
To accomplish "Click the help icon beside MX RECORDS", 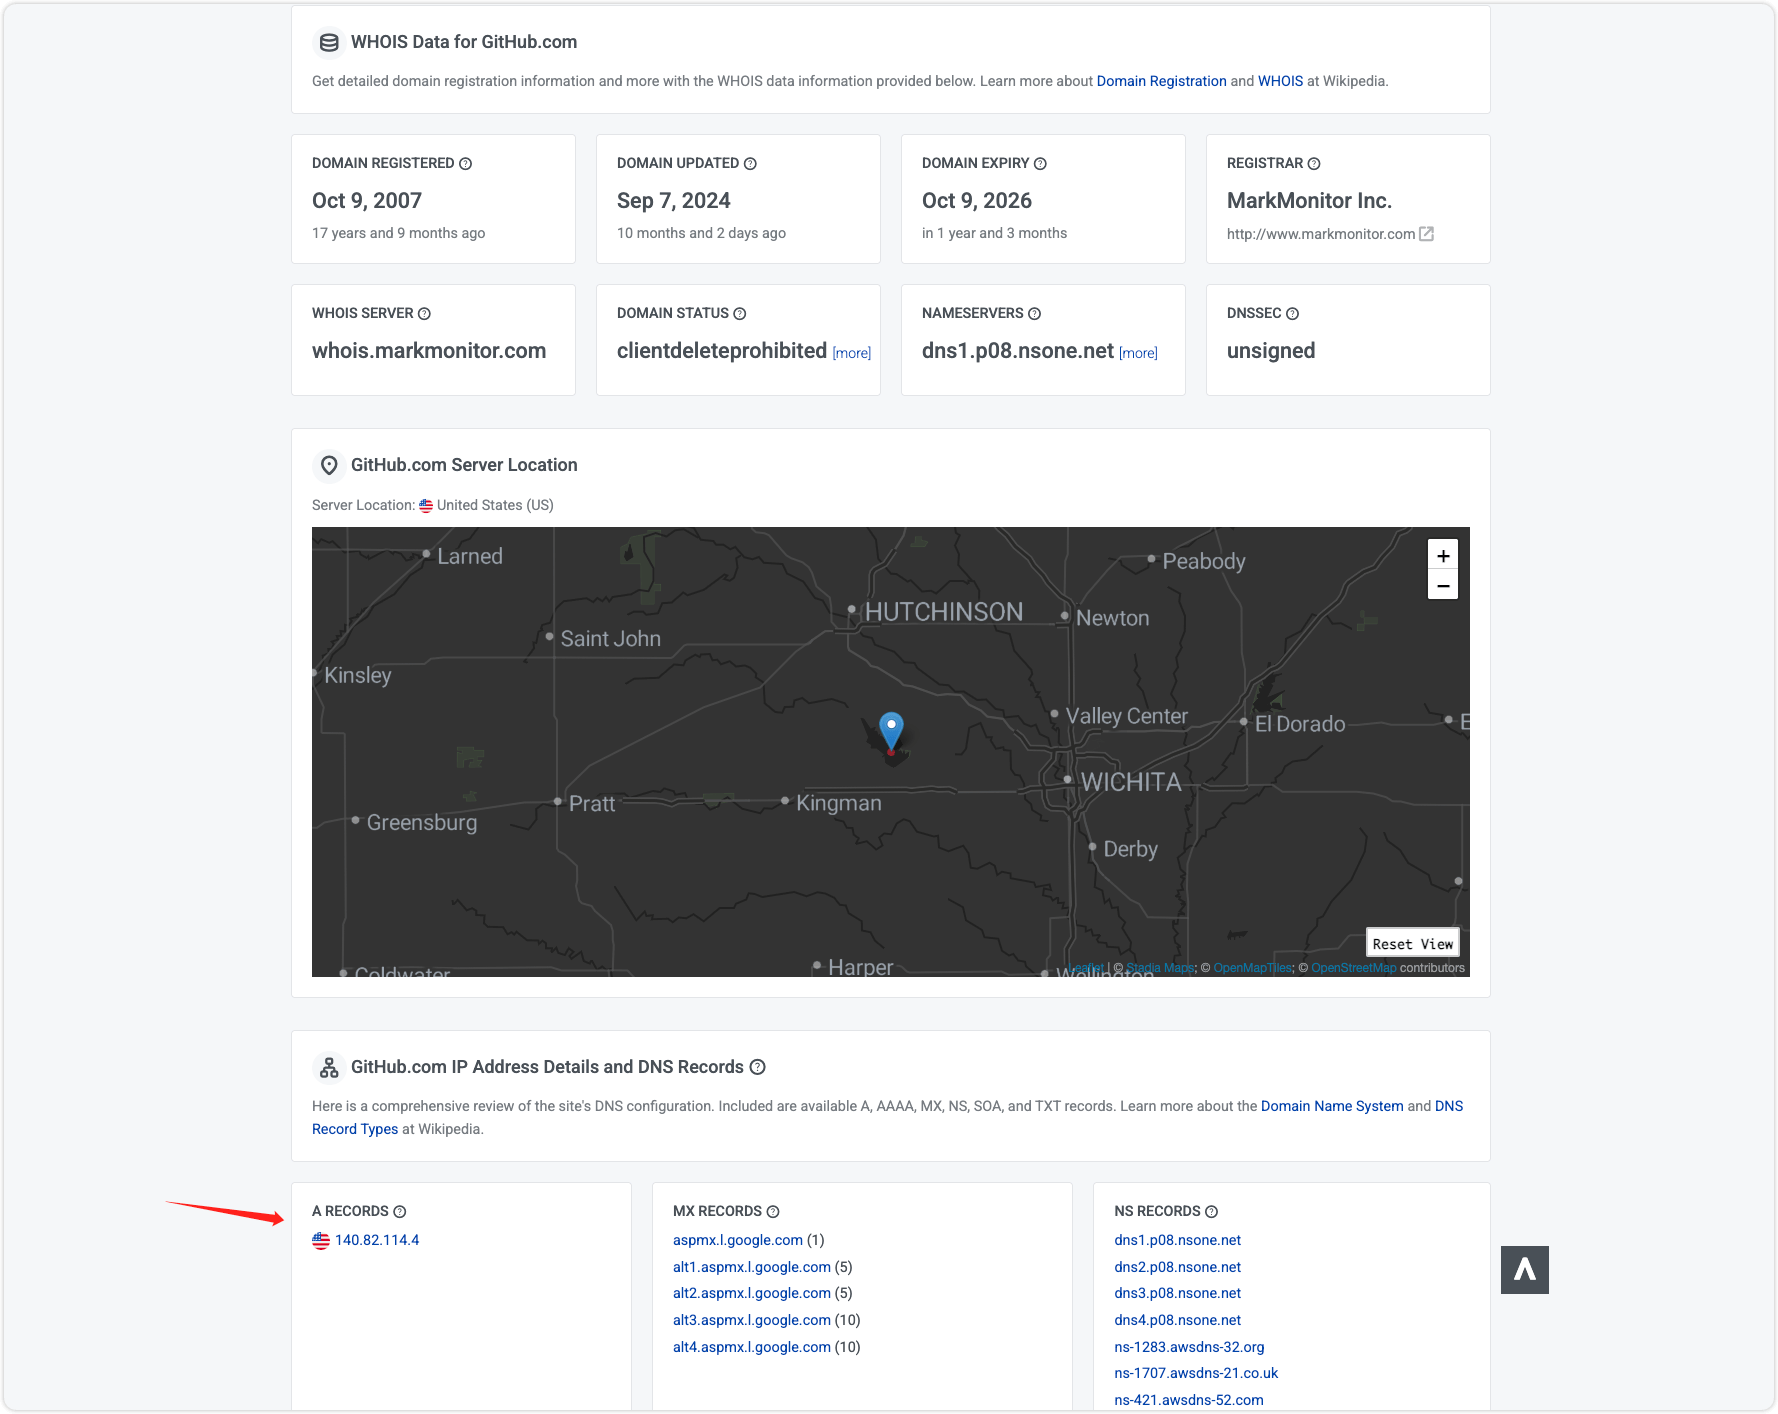I will [x=773, y=1212].
